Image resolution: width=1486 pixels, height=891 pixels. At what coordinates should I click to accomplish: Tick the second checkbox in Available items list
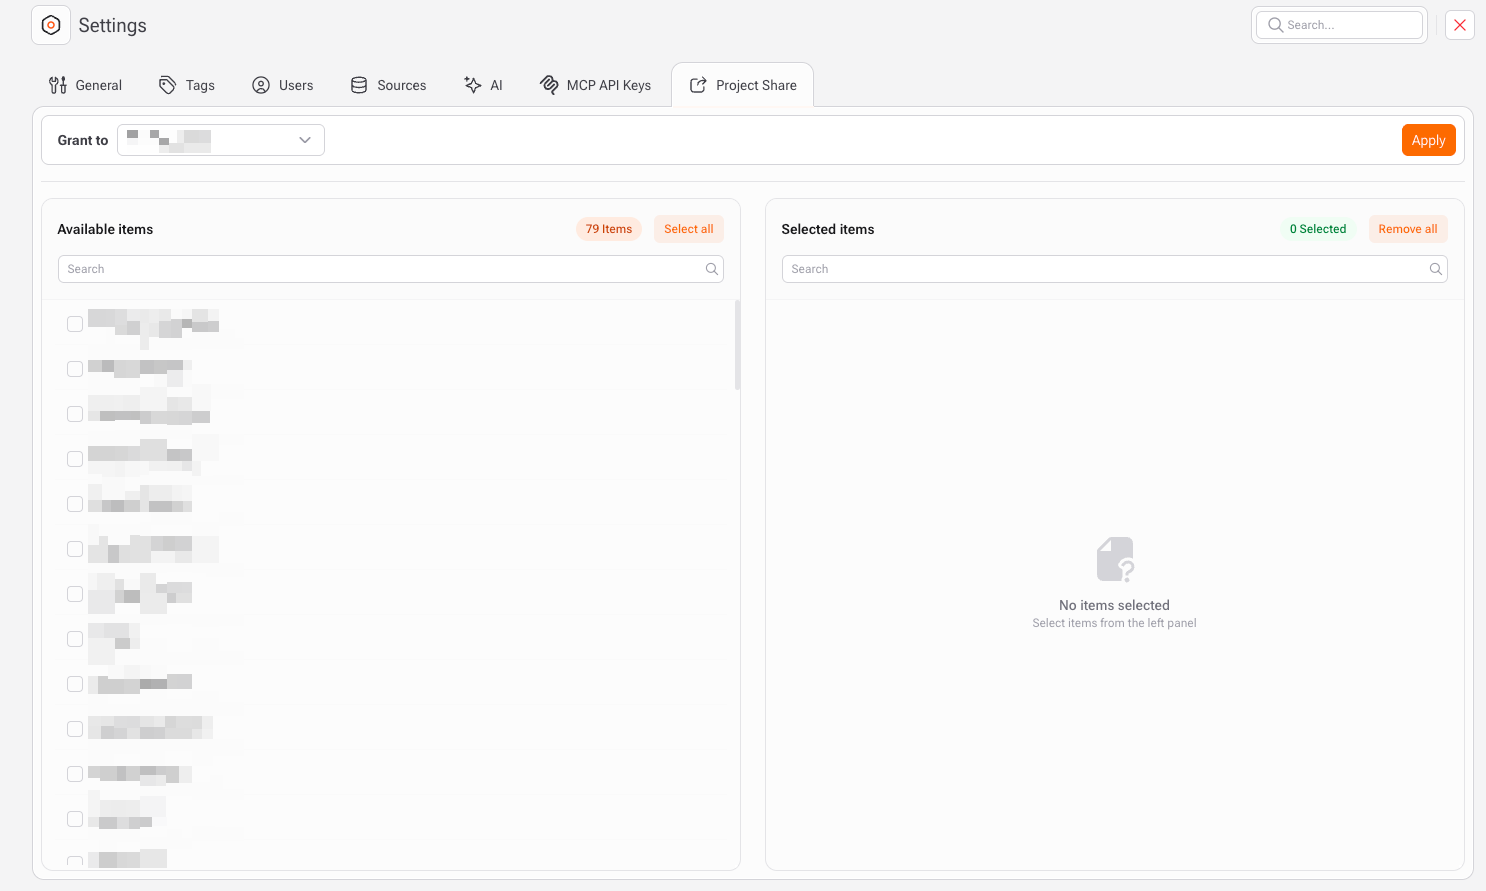pos(75,369)
